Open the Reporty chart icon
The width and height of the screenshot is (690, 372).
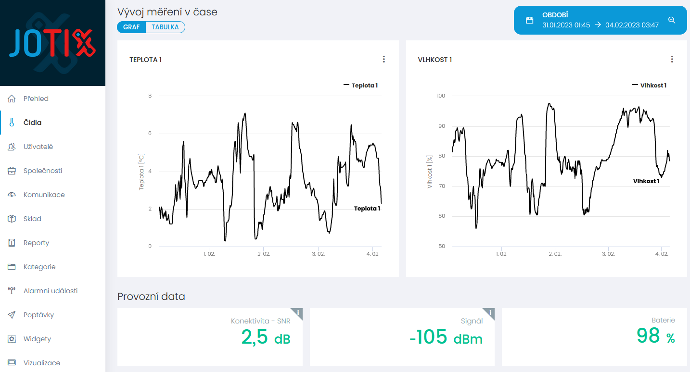pos(12,243)
